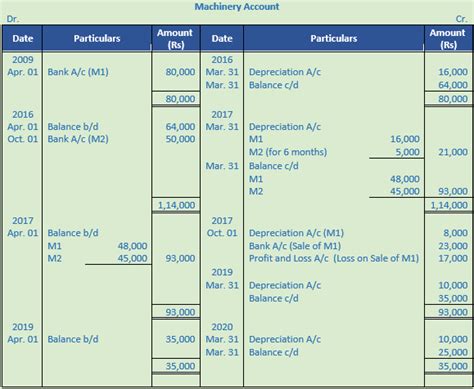Image resolution: width=474 pixels, height=389 pixels.
Task: Click the 80,000 amount beside Bank A/c (M1)
Action: click(x=180, y=72)
